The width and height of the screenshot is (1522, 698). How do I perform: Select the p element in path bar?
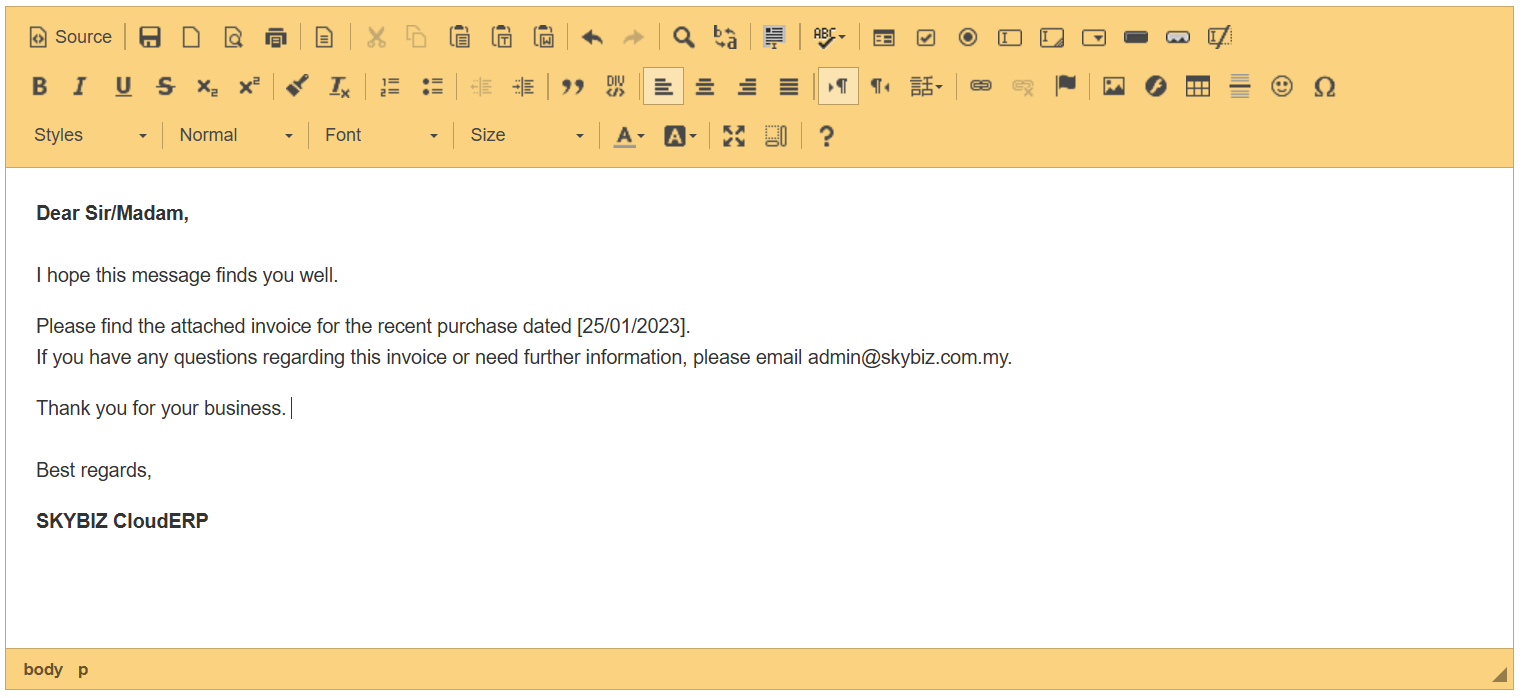83,670
